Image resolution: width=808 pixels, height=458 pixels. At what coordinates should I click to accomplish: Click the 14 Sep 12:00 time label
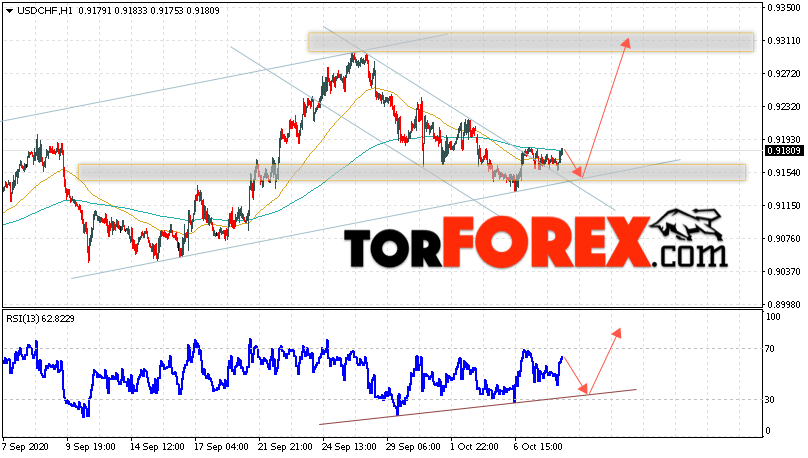pyautogui.click(x=157, y=447)
